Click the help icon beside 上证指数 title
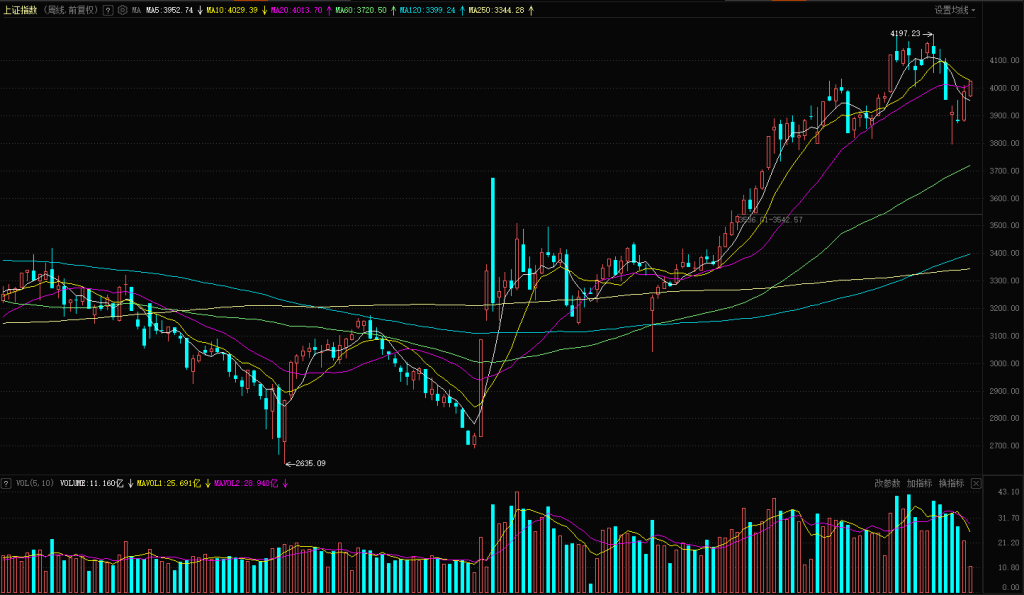The image size is (1024, 595). click(108, 10)
